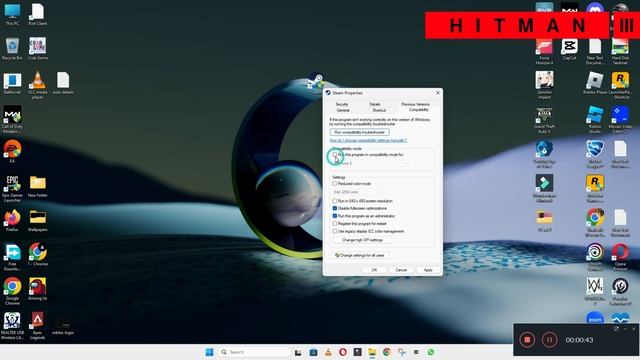Select the Apex Legends desktop icon

(x=38, y=326)
